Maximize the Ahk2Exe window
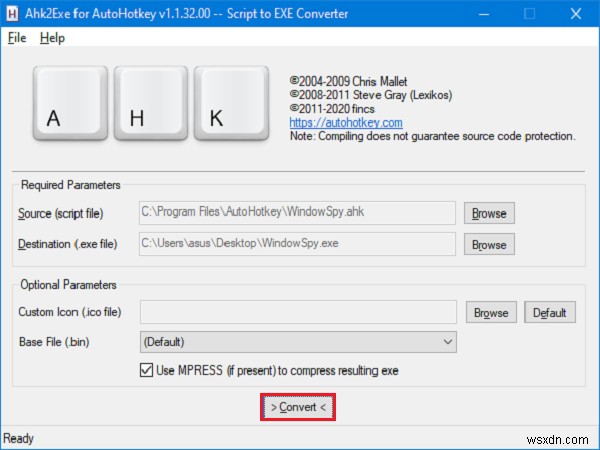The width and height of the screenshot is (600, 450). coord(530,14)
